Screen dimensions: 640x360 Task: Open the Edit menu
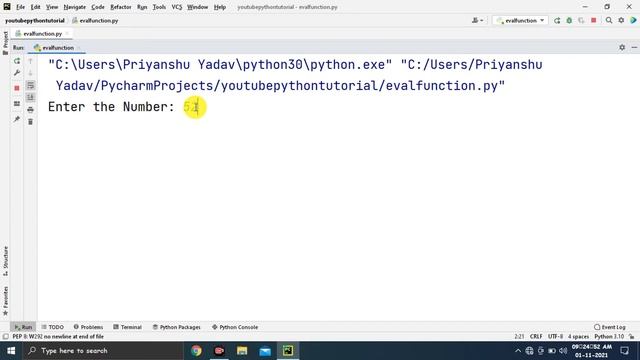[36, 7]
